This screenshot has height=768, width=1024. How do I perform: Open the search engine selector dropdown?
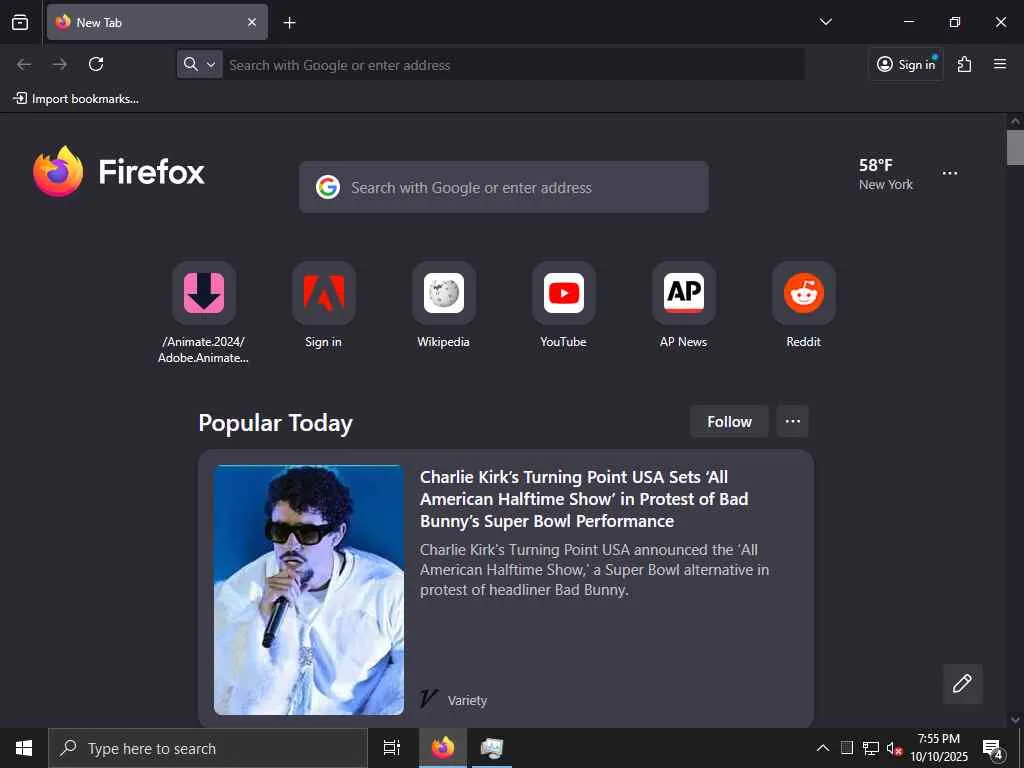200,64
